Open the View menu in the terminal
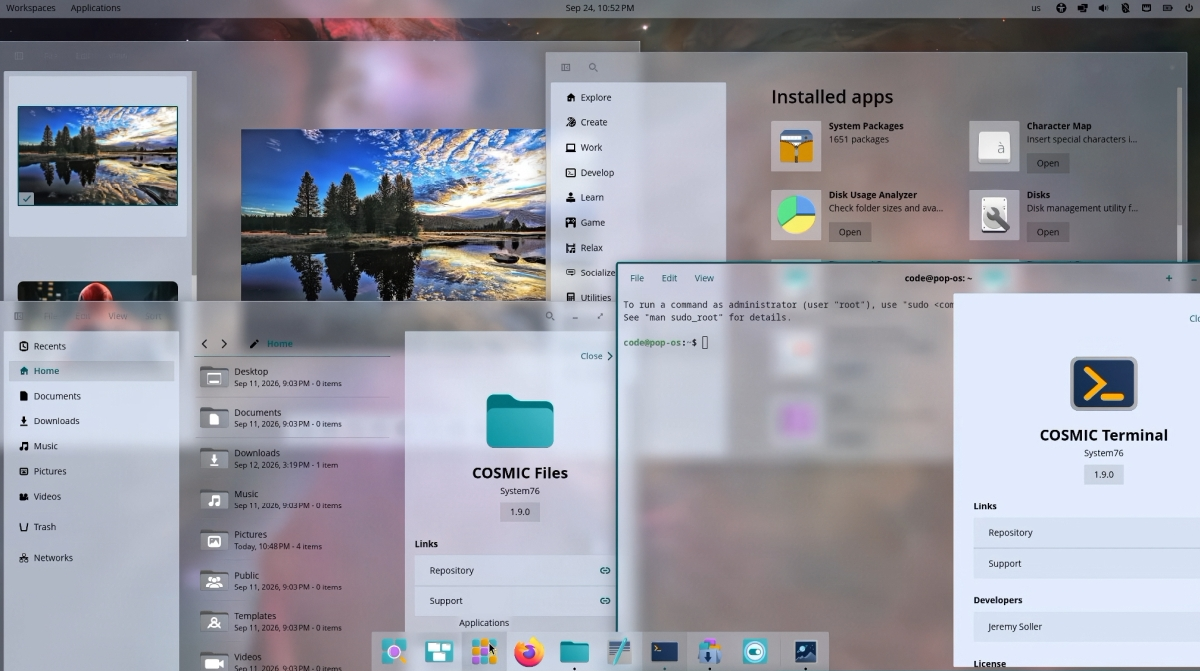Image resolution: width=1200 pixels, height=671 pixels. (x=704, y=278)
